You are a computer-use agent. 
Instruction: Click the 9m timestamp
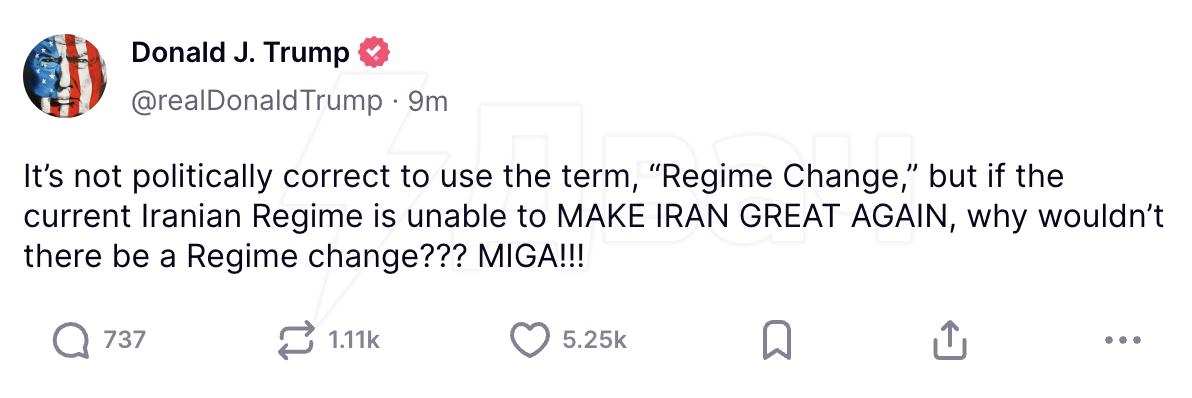tap(428, 101)
